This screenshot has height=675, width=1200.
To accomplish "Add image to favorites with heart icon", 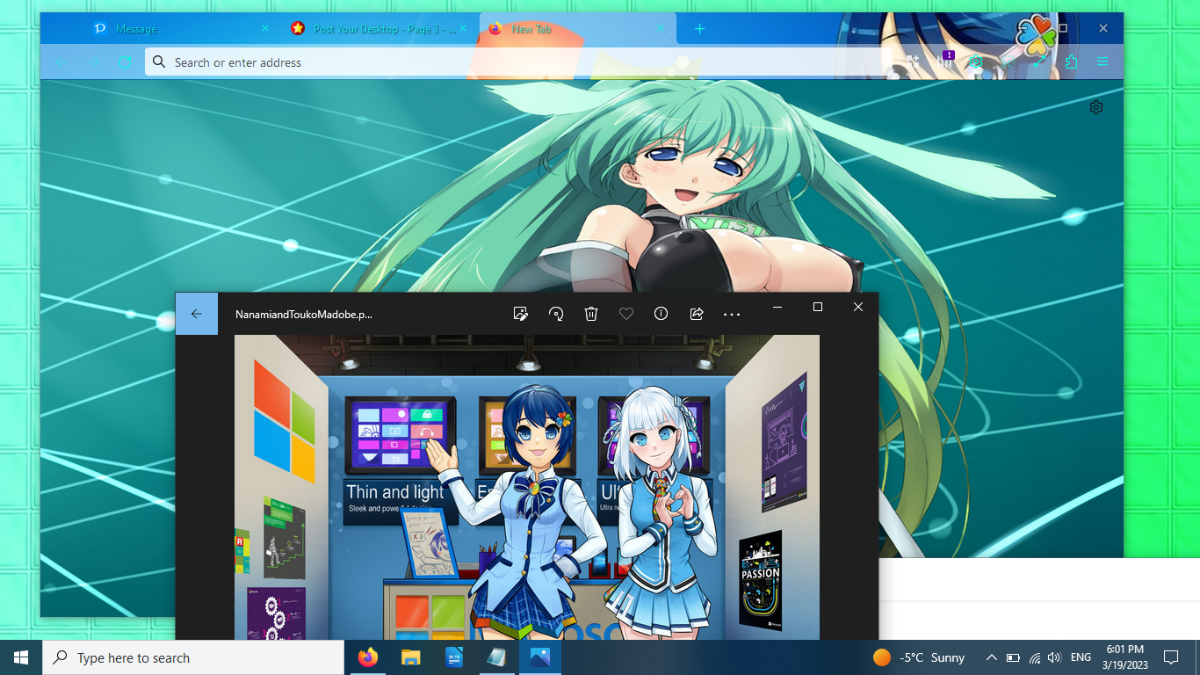I will pyautogui.click(x=626, y=314).
